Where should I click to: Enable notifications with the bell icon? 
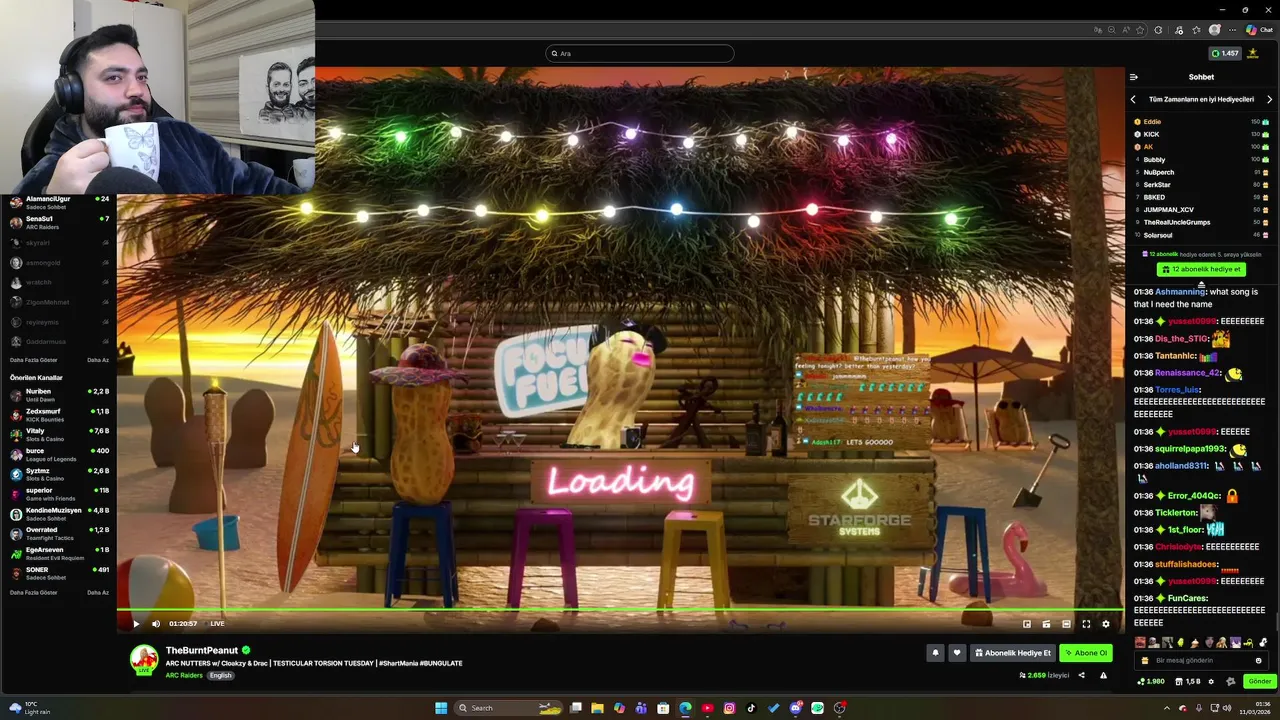click(935, 653)
